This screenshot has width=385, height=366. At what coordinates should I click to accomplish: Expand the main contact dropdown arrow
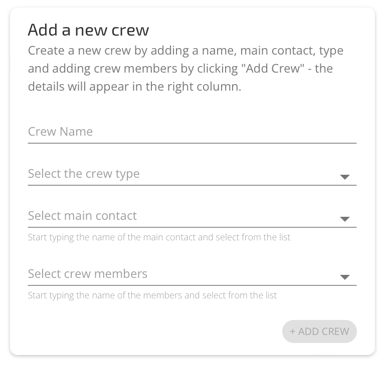(x=345, y=219)
